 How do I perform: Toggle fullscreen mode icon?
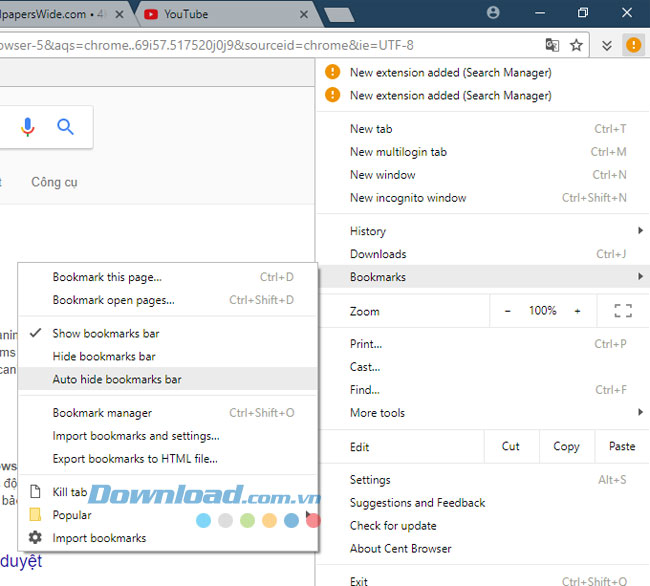tap(623, 311)
